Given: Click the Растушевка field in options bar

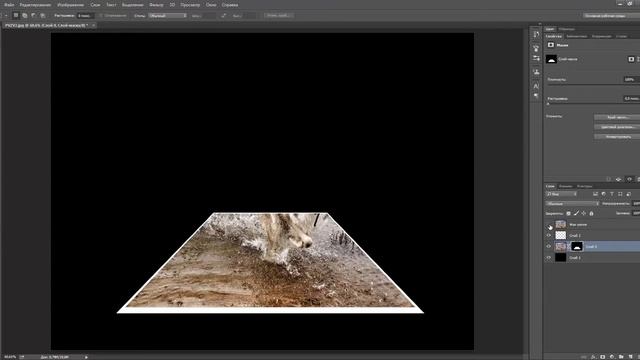Looking at the screenshot, I should (86, 16).
